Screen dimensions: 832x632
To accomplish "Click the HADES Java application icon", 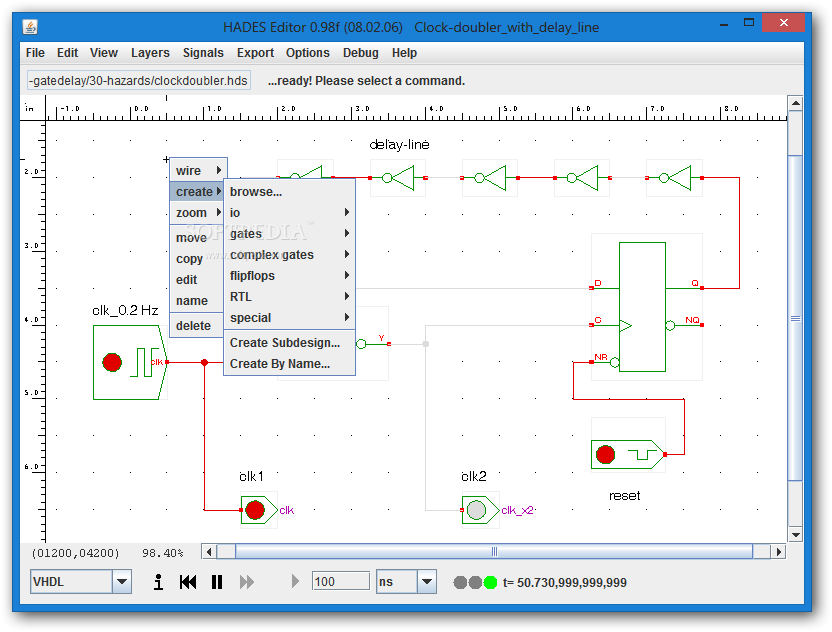I will pyautogui.click(x=30, y=27).
